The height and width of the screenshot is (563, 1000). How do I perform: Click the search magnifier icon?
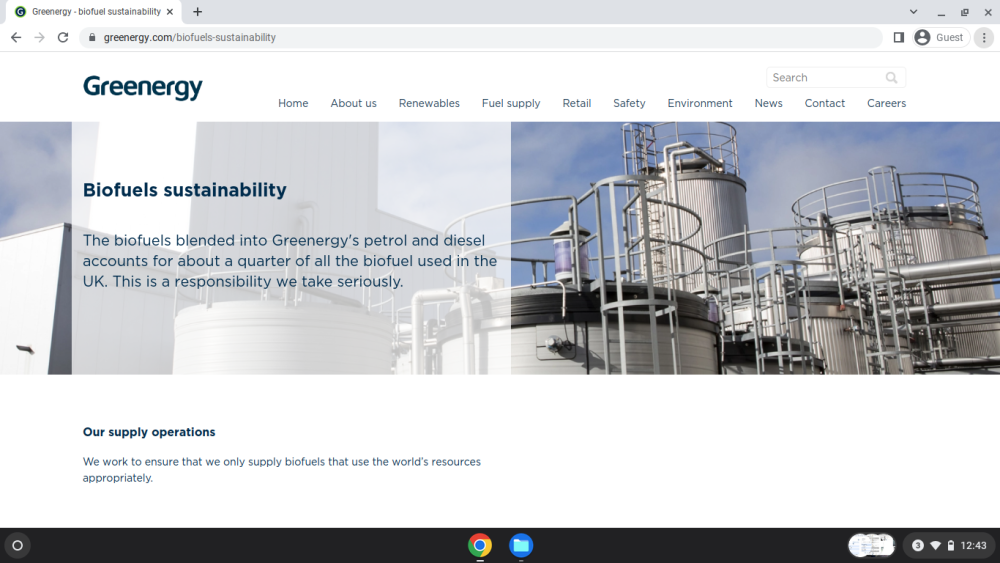click(891, 78)
